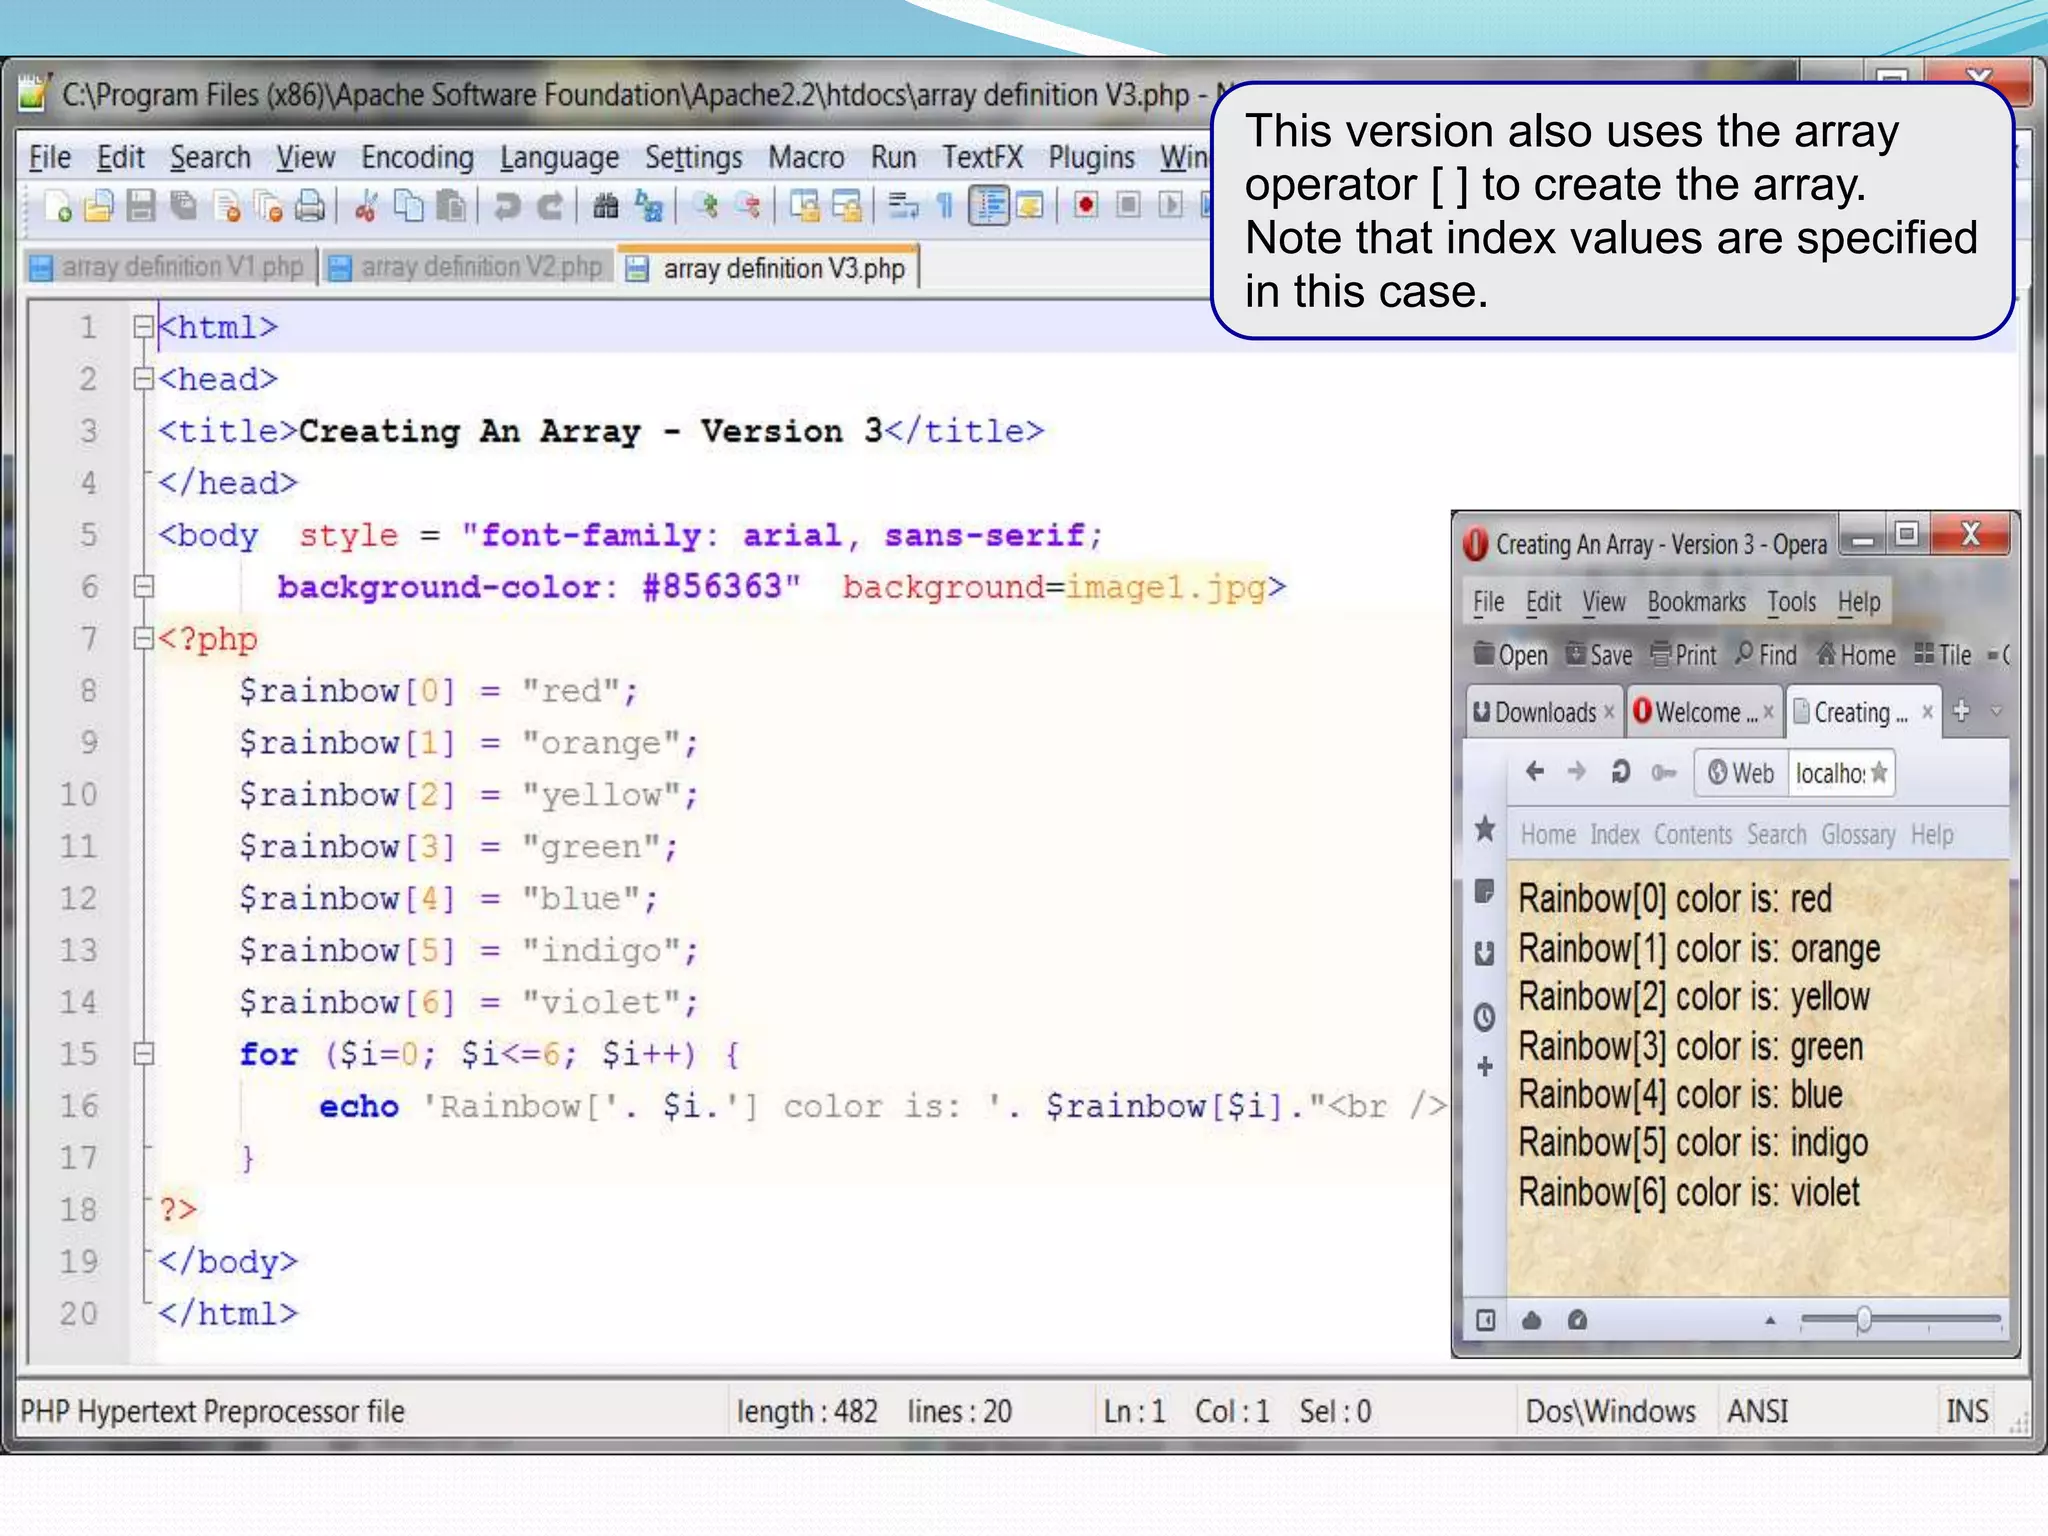This screenshot has width=2048, height=1536.
Task: Open the Bookmarks menu in Opera
Action: click(x=1696, y=602)
